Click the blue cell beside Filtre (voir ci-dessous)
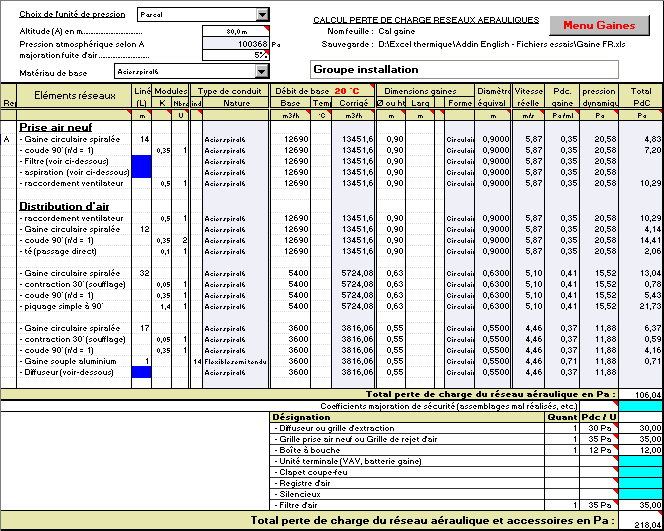The width and height of the screenshot is (664, 531). tap(141, 160)
